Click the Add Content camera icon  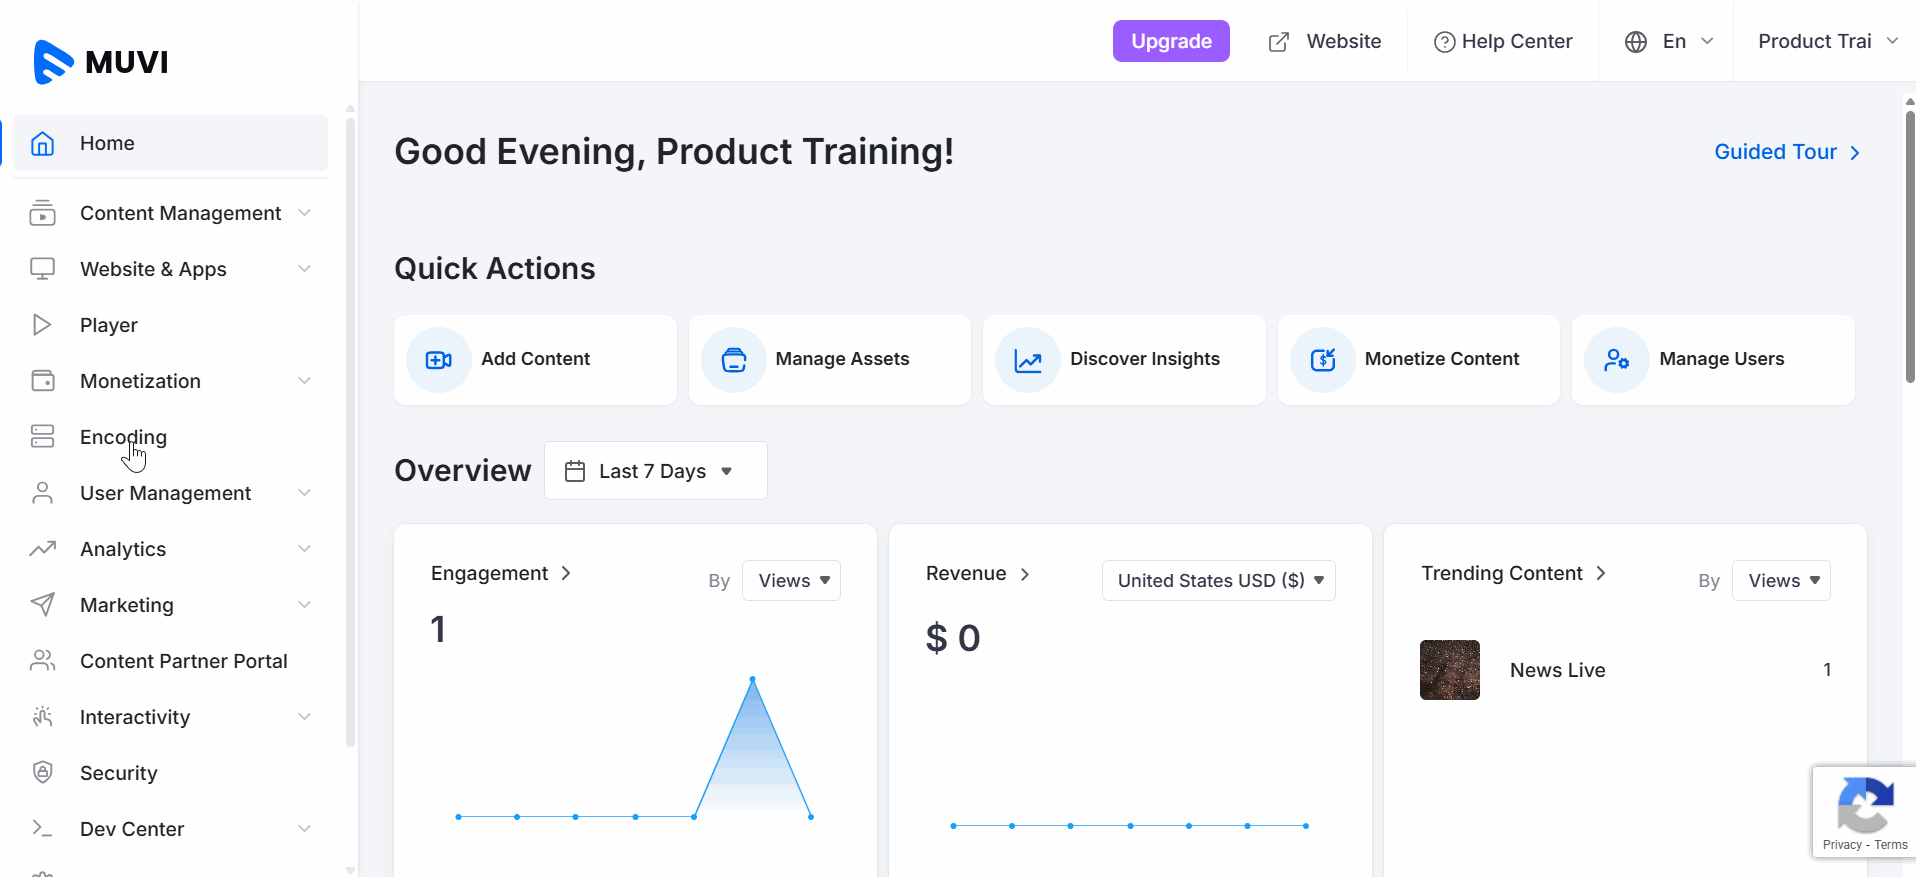pyautogui.click(x=438, y=360)
